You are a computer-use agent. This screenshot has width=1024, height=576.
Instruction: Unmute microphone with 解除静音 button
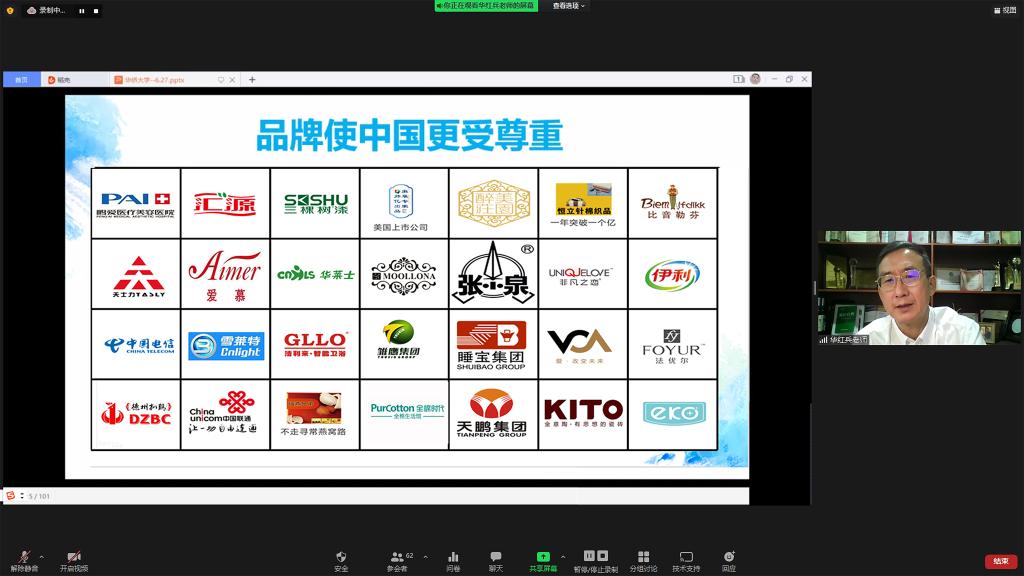pyautogui.click(x=24, y=560)
